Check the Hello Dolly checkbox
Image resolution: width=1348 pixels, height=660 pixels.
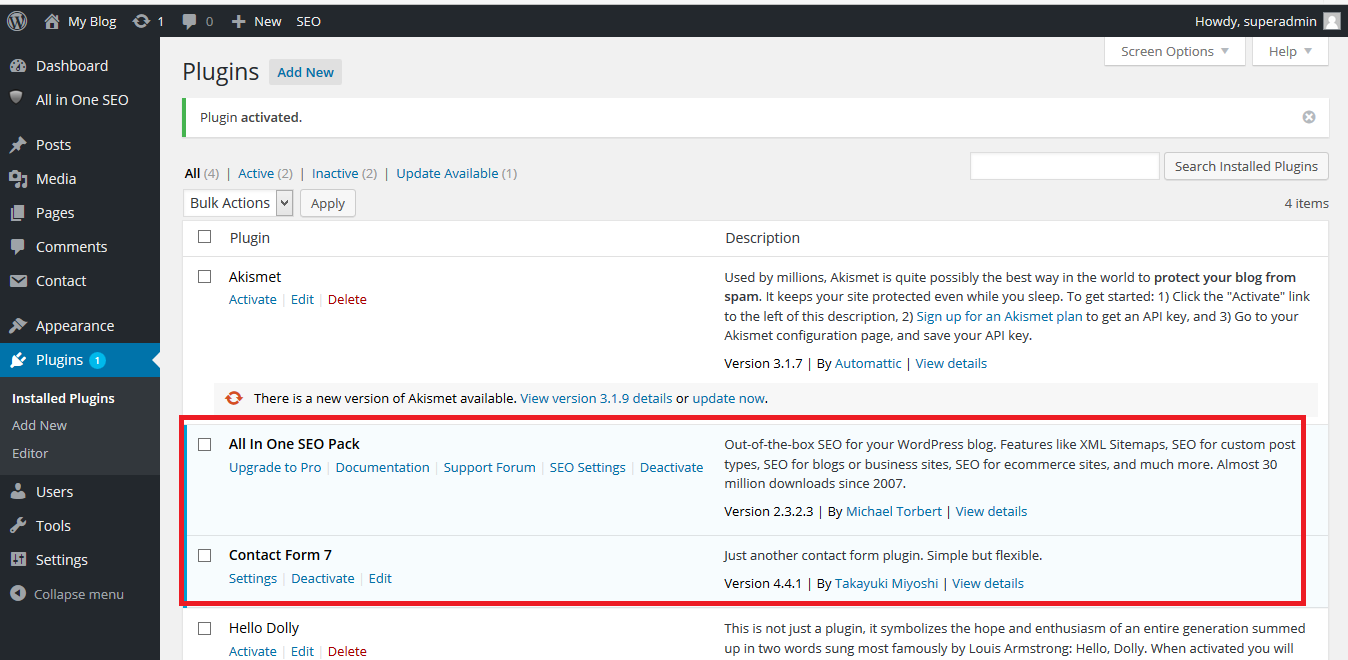(x=205, y=628)
